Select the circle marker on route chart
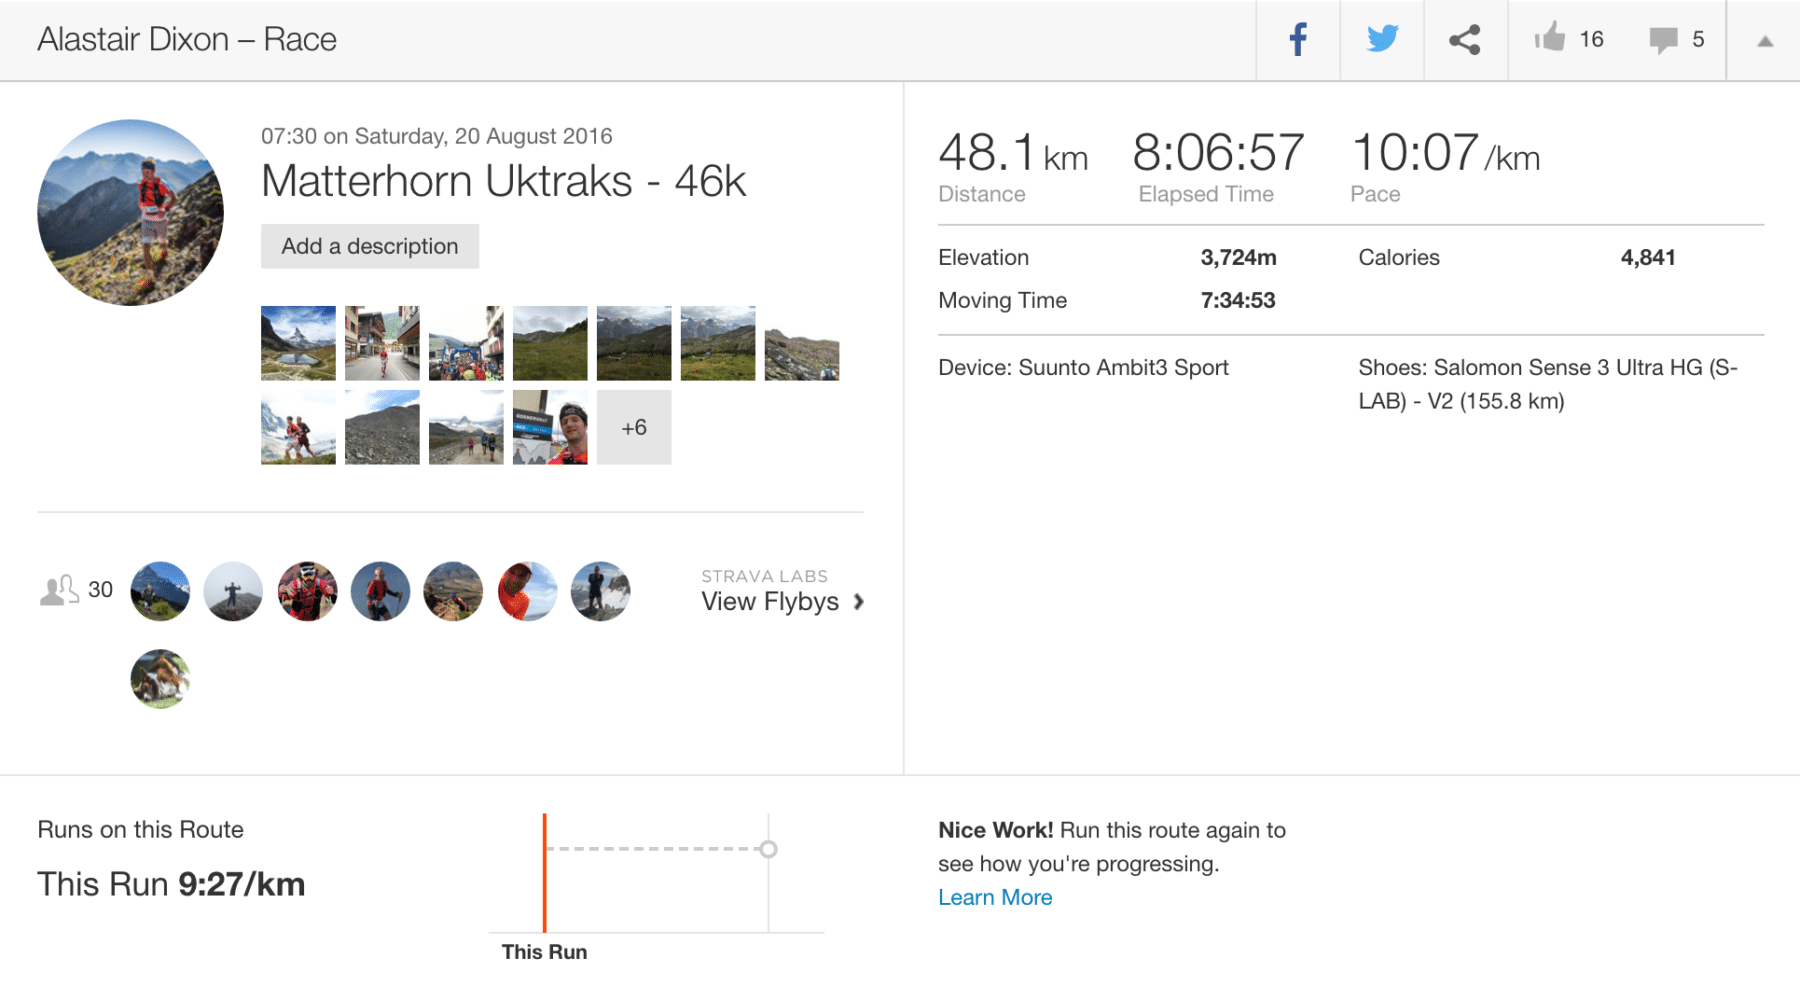Image resolution: width=1800 pixels, height=1000 pixels. [768, 849]
